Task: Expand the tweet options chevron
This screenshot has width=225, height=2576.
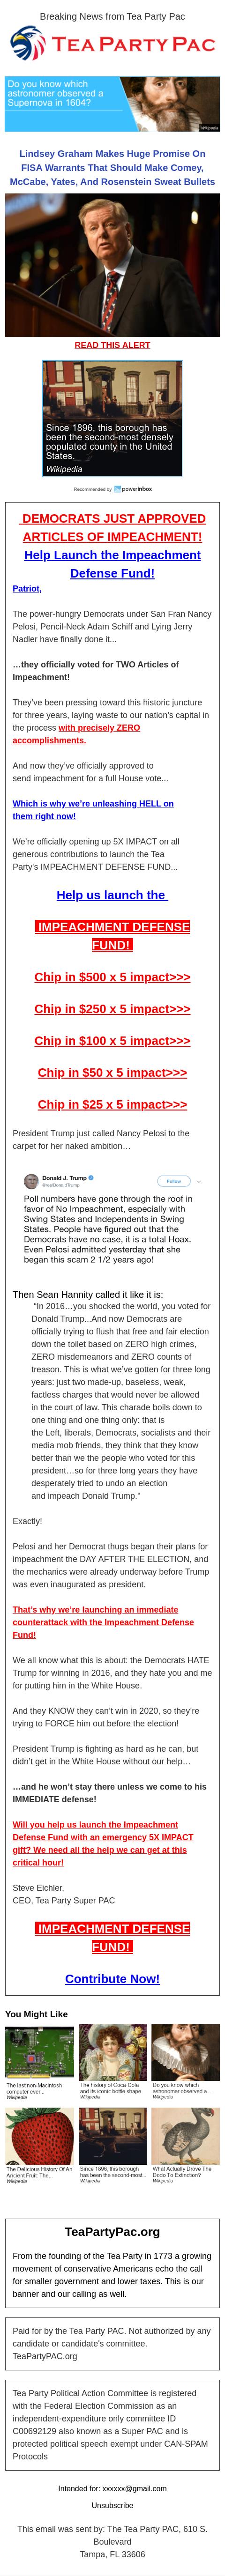Action: coord(199,1181)
